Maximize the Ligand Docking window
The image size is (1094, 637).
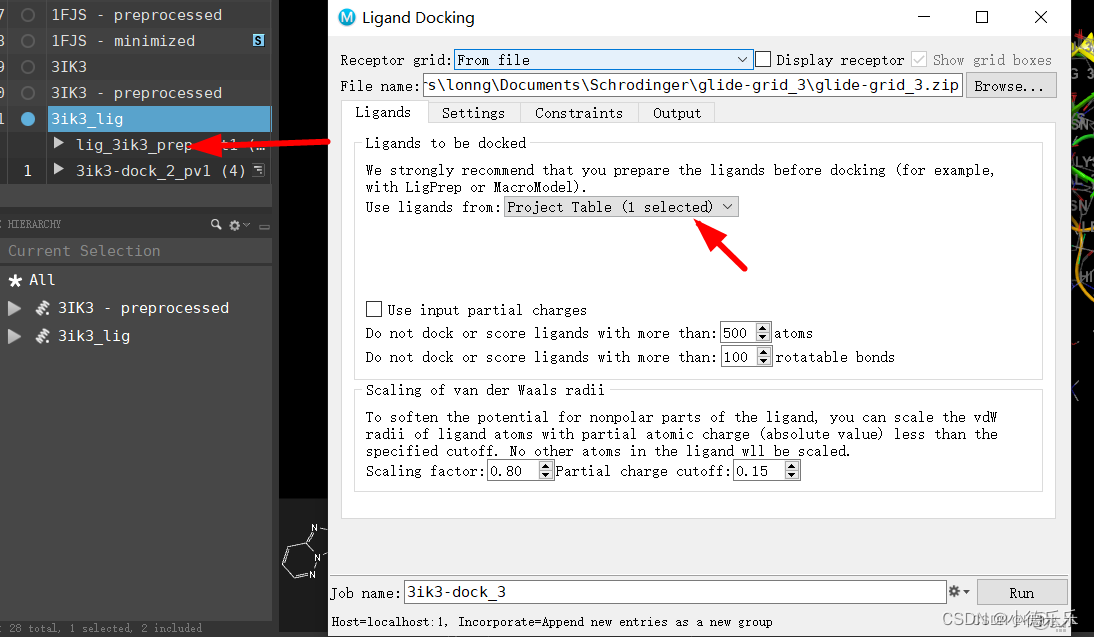click(982, 17)
